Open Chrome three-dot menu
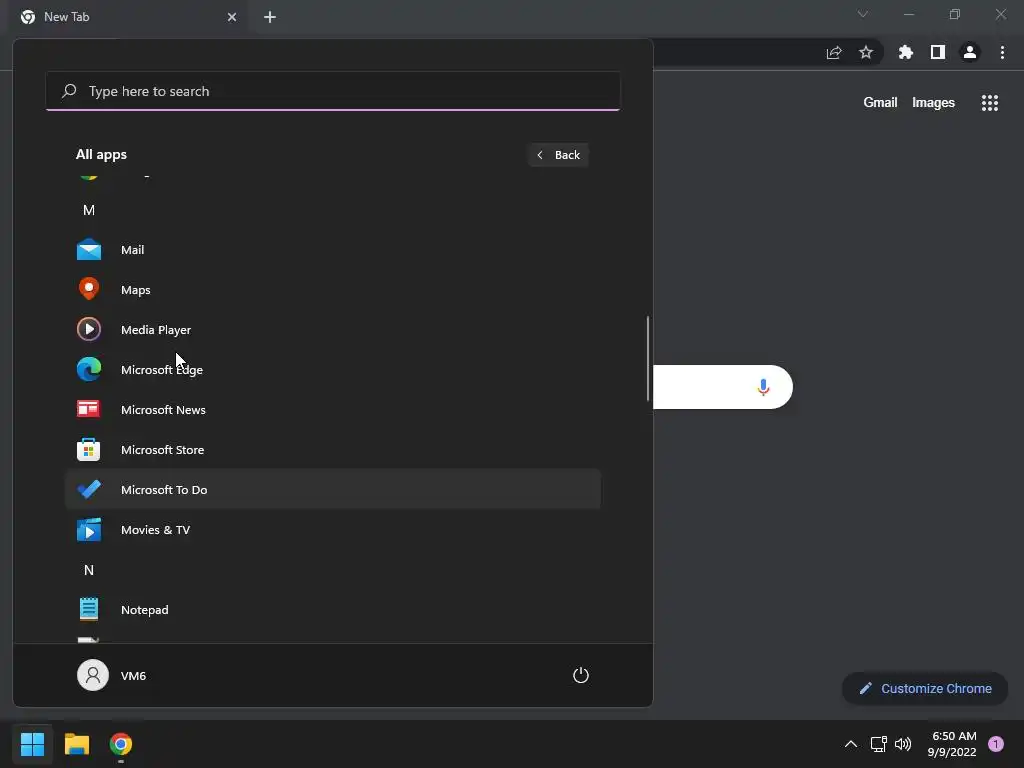The image size is (1024, 768). tap(1002, 52)
